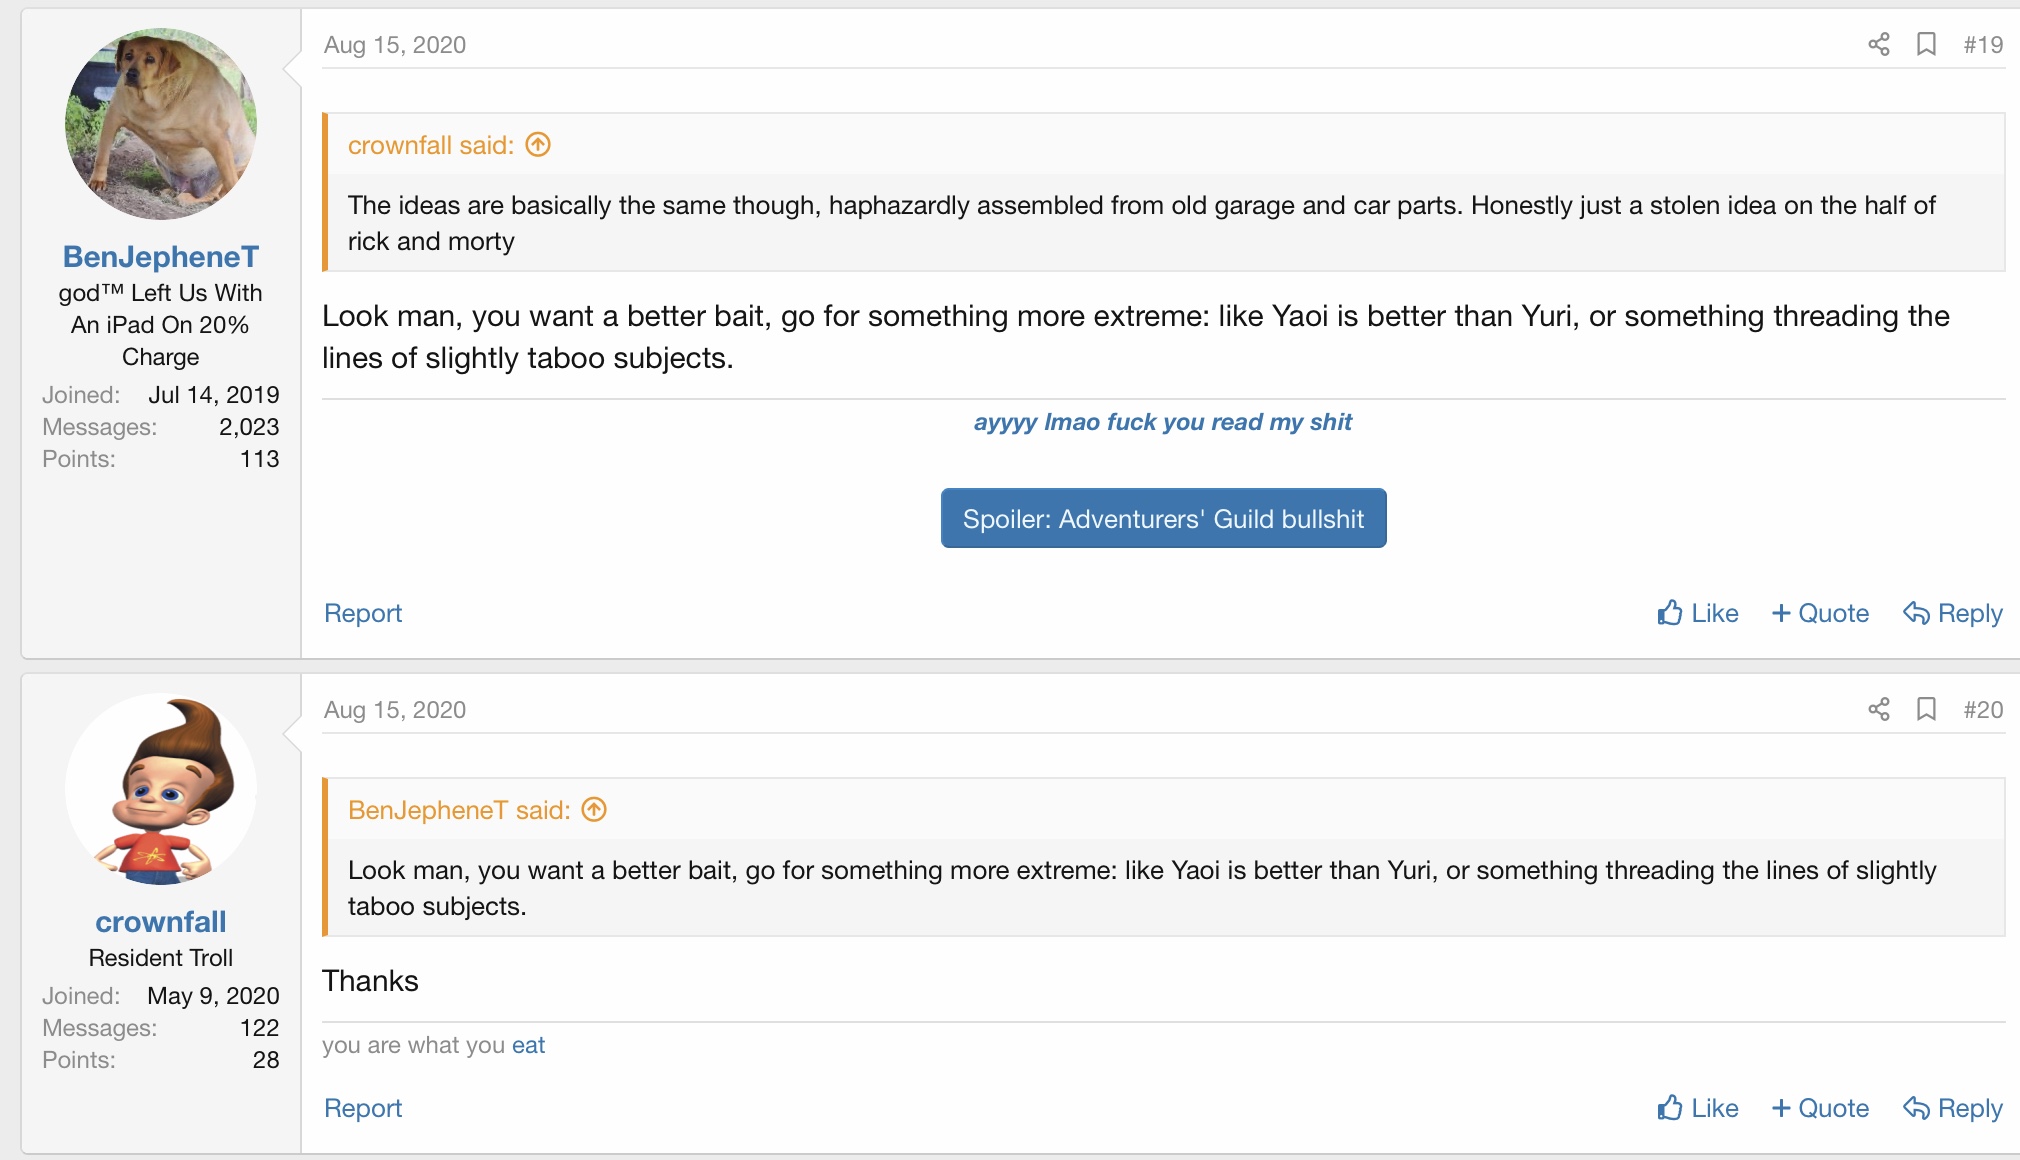Open the 'ayyyy lmao' signature link
2020x1160 pixels.
(1162, 422)
